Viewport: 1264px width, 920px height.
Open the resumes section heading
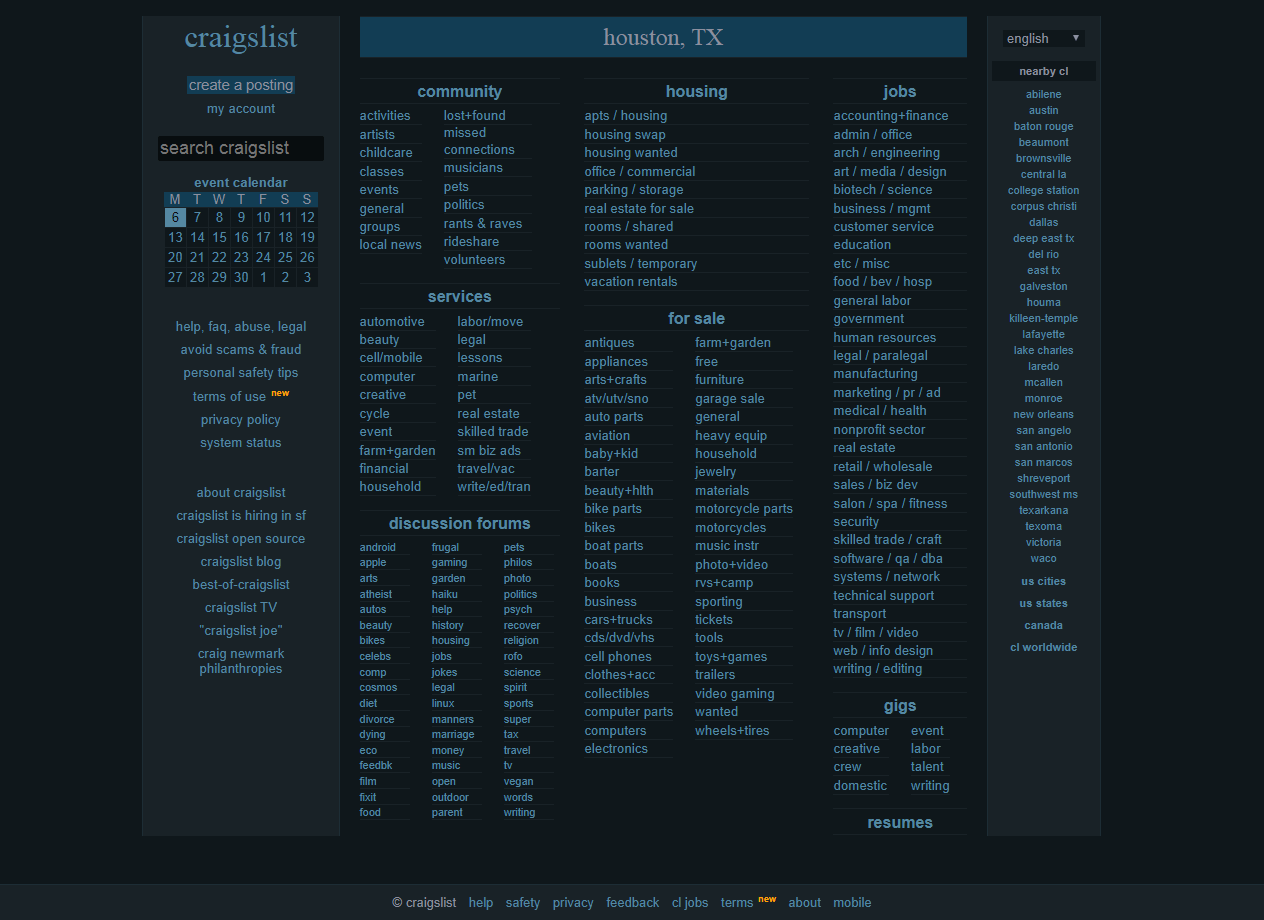(900, 822)
